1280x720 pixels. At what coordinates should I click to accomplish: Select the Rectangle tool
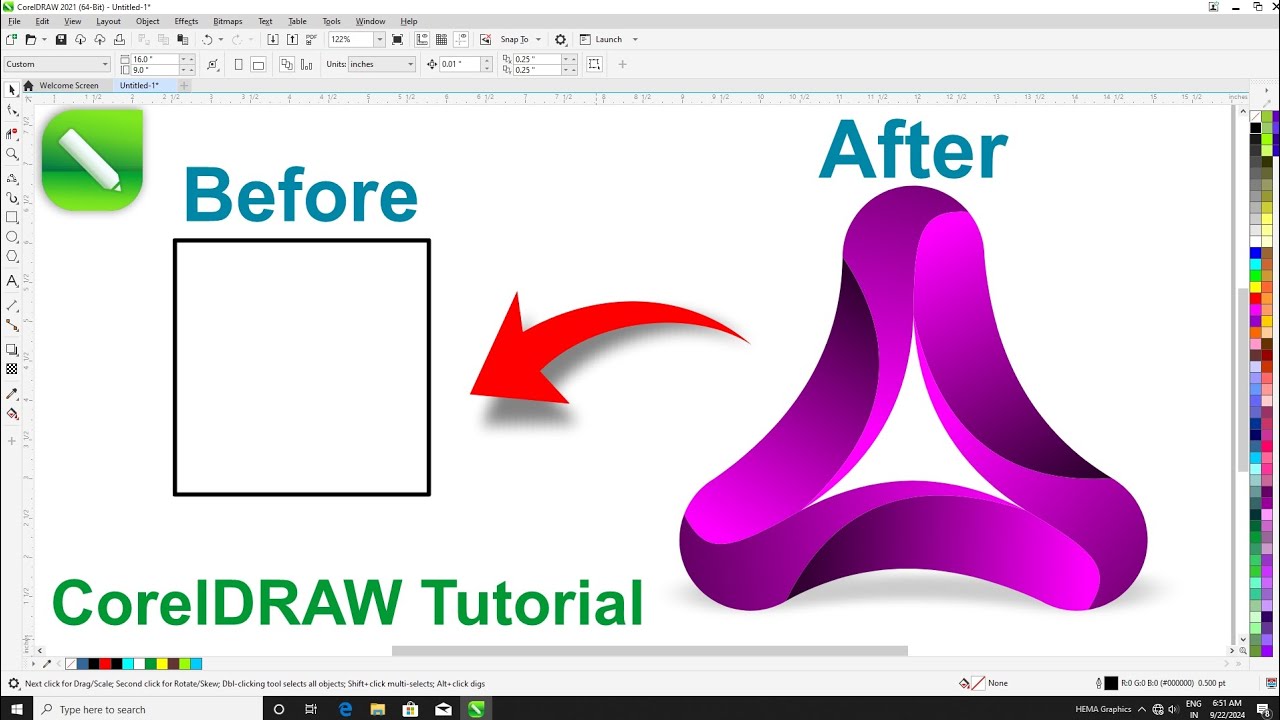point(12,217)
